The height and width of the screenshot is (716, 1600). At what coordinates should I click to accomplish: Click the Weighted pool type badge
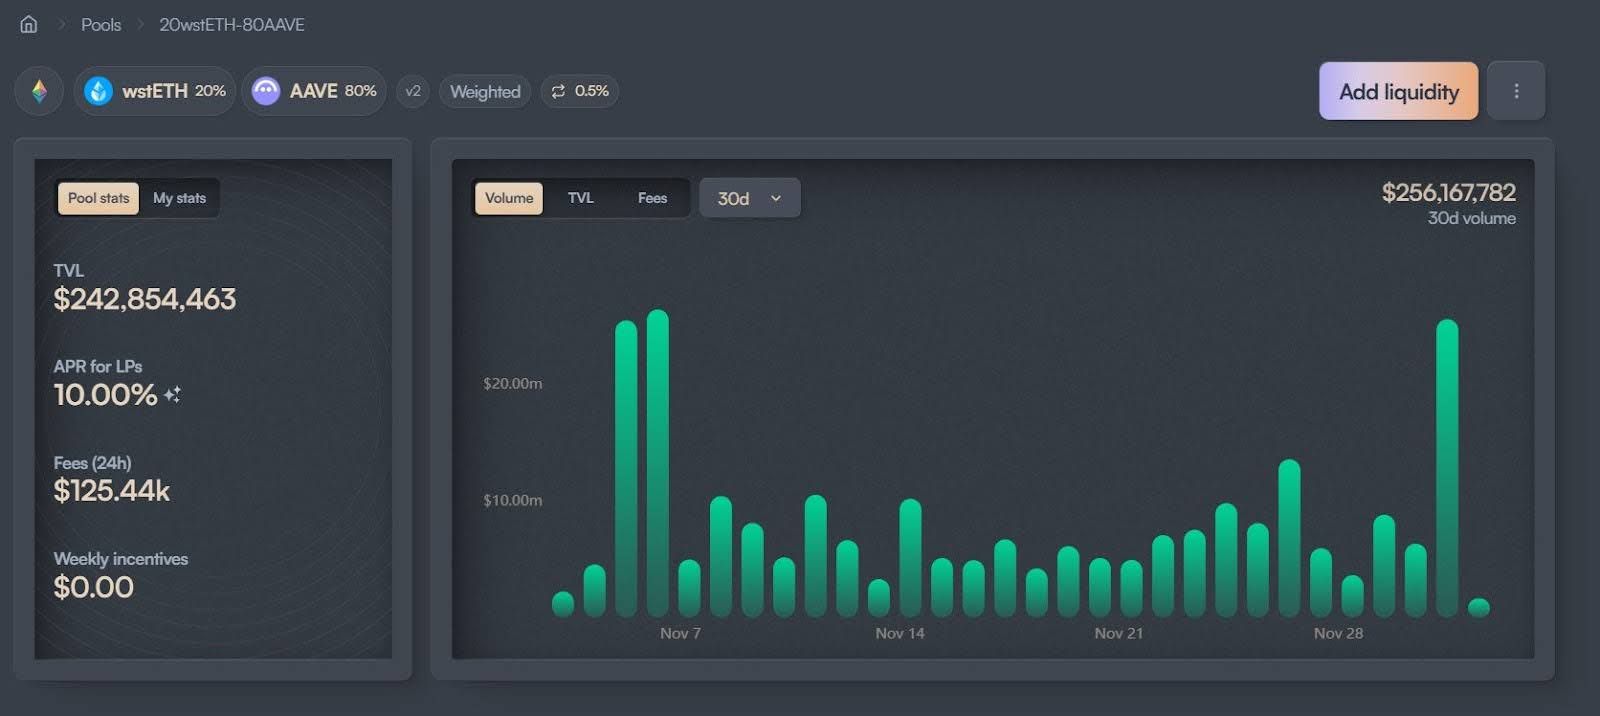pyautogui.click(x=485, y=91)
